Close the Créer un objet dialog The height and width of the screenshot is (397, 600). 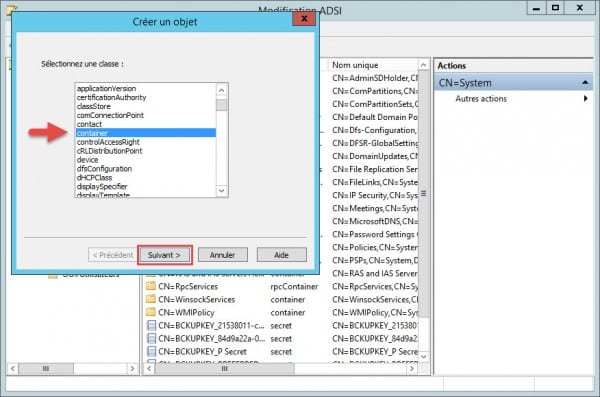coord(304,18)
